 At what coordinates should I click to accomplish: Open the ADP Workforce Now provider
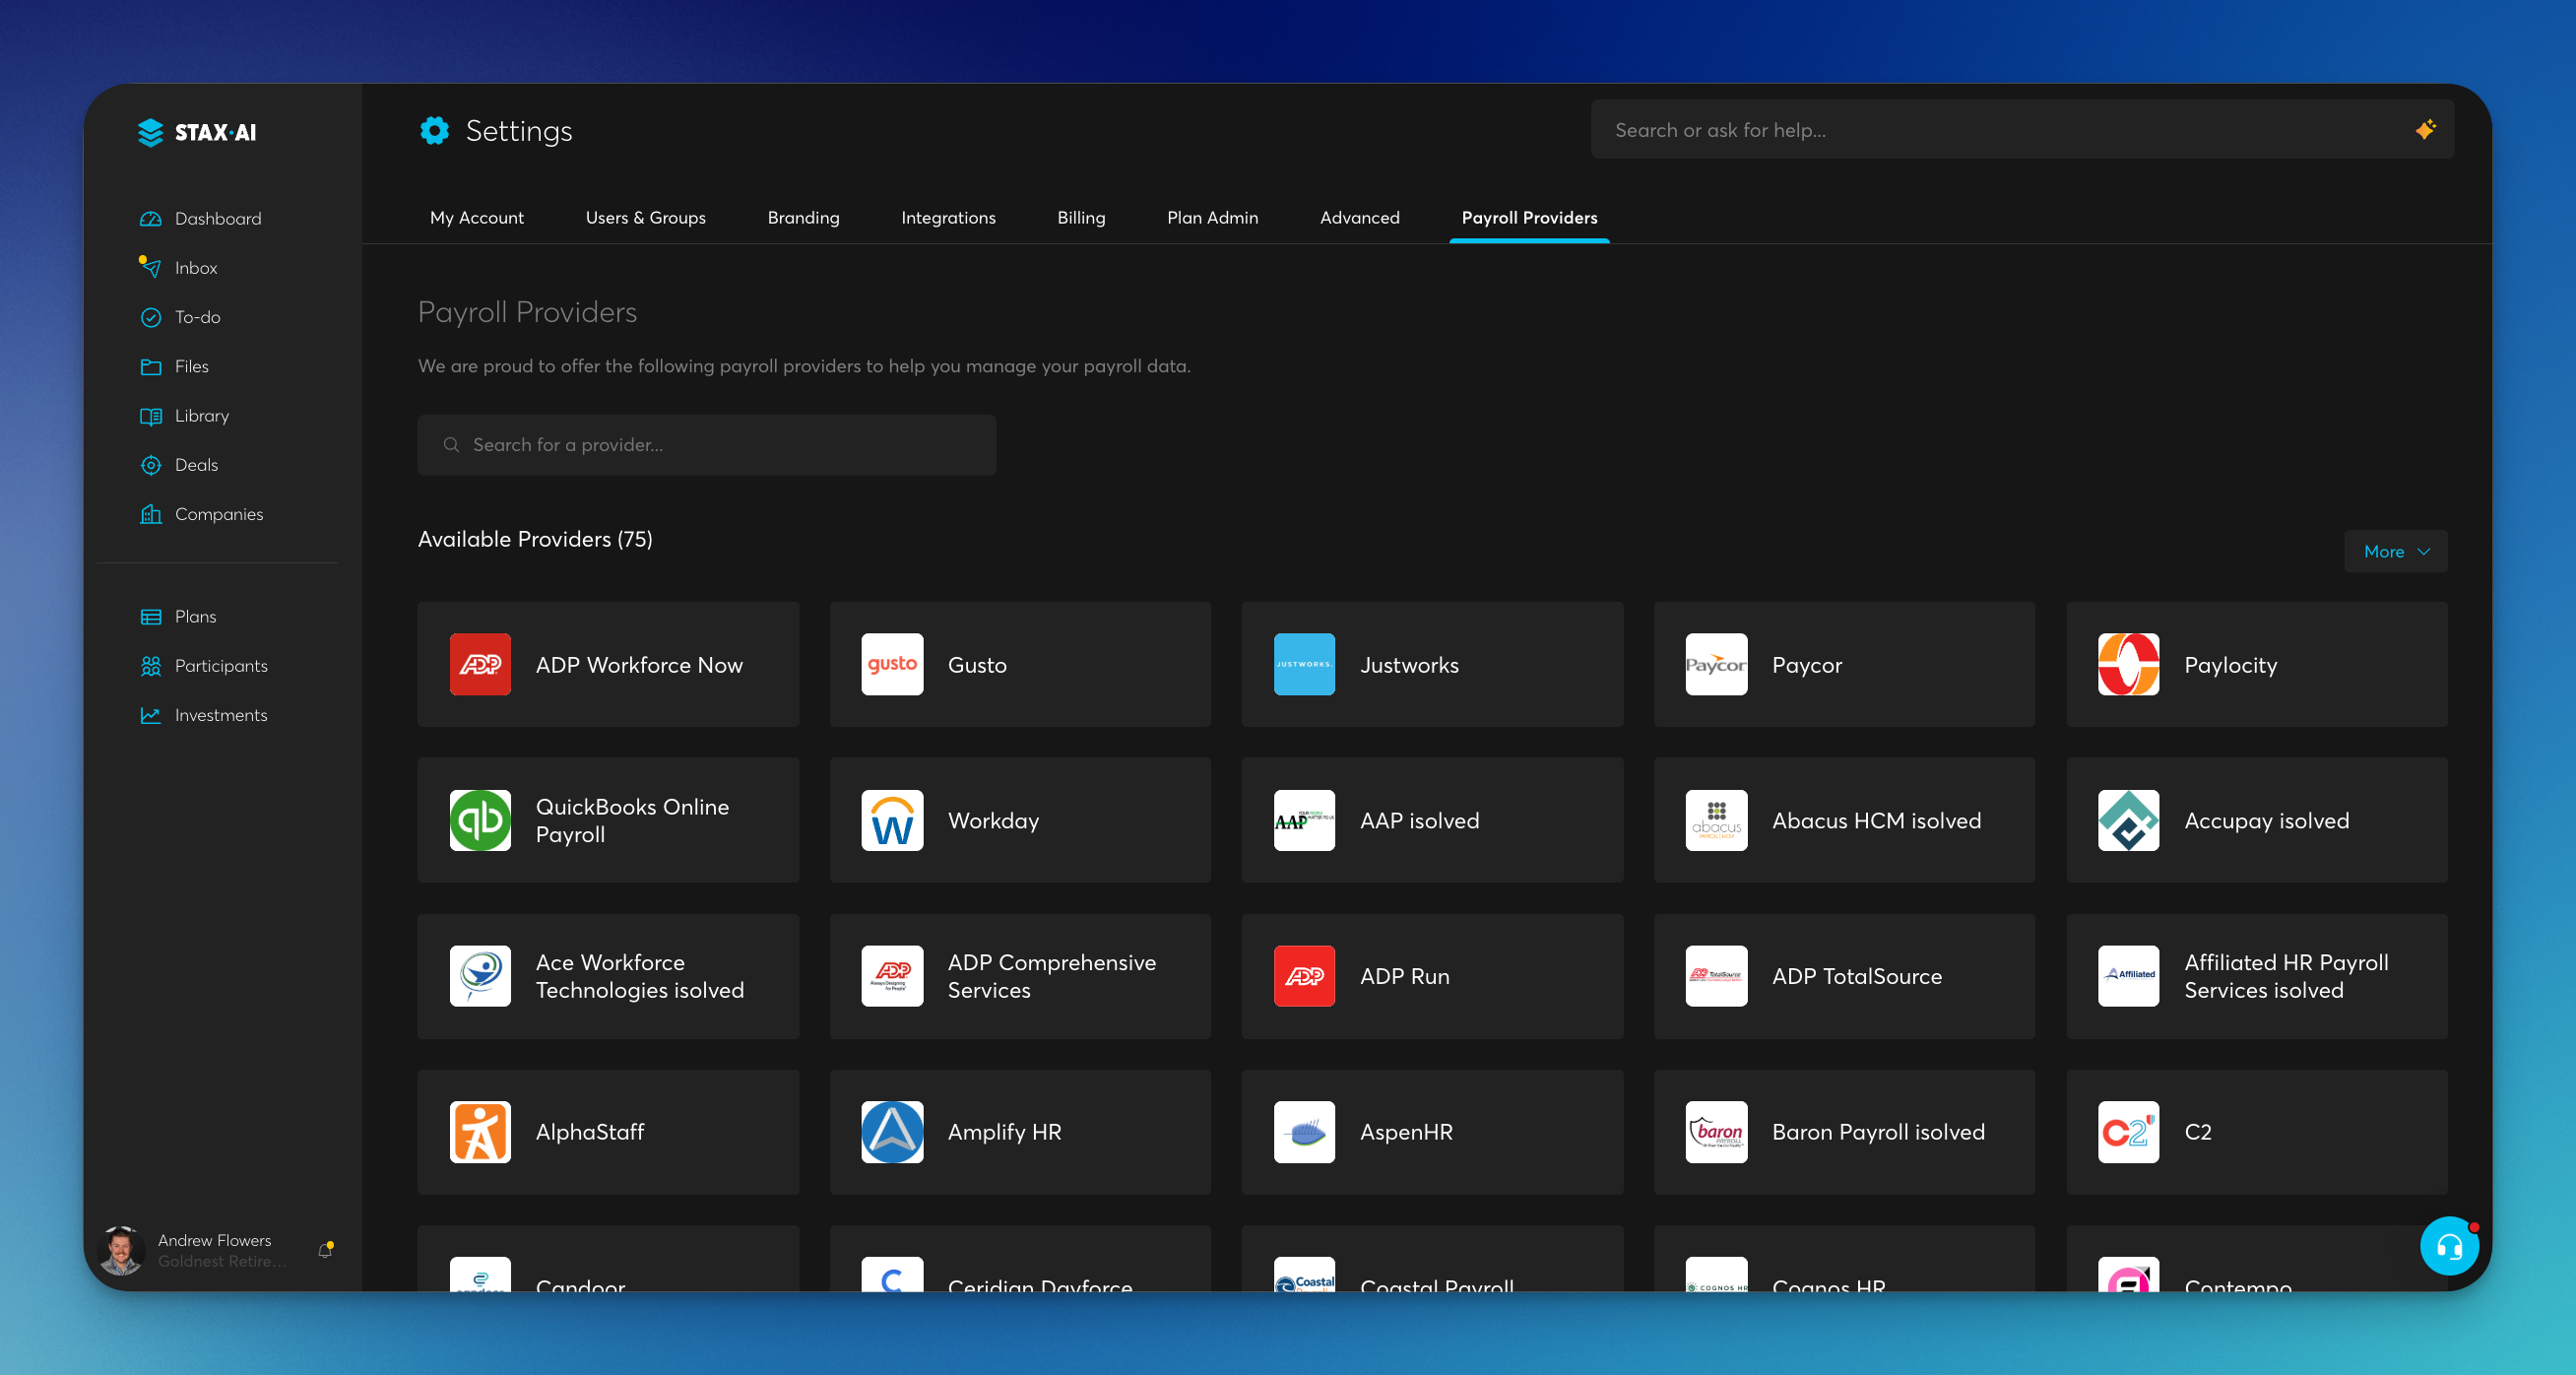607,665
